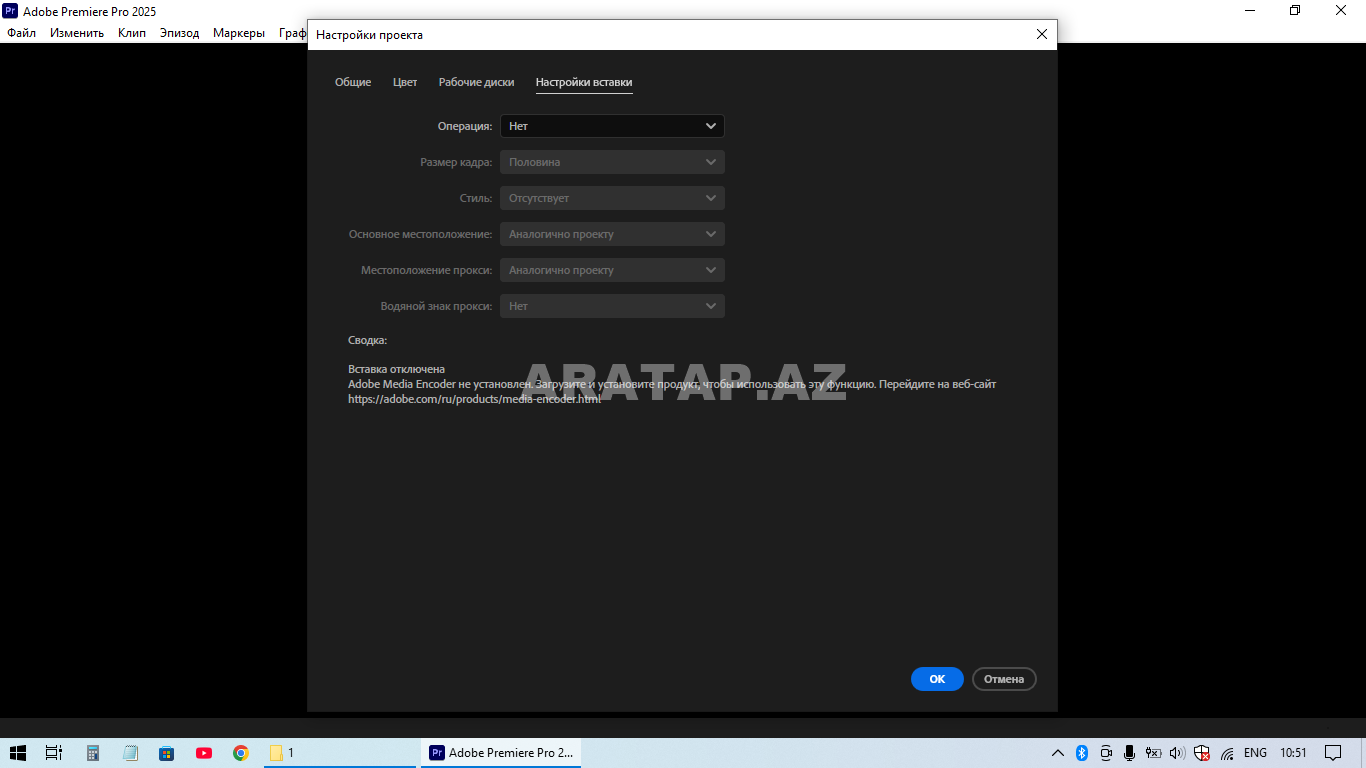Image resolution: width=1366 pixels, height=768 pixels.
Task: Click the Отмена button
Action: 1004,679
